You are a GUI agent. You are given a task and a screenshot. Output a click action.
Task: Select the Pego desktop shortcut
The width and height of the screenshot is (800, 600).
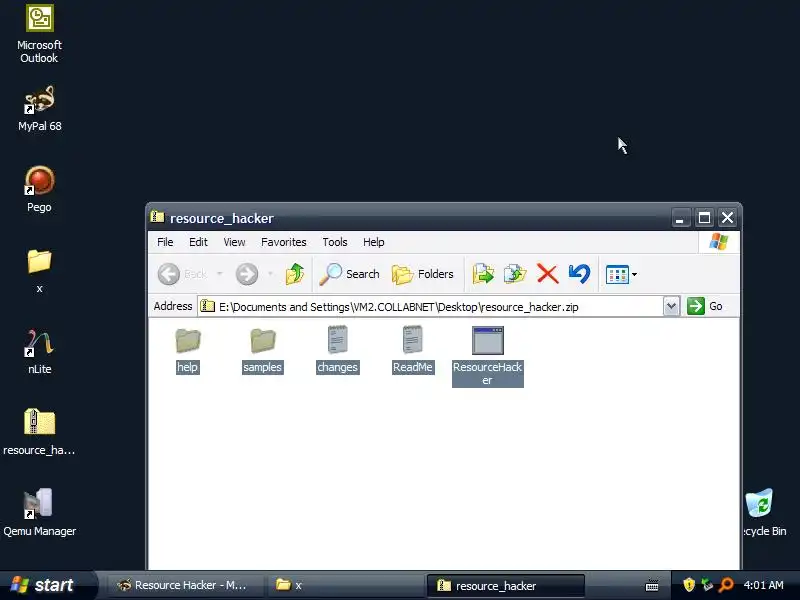point(39,189)
